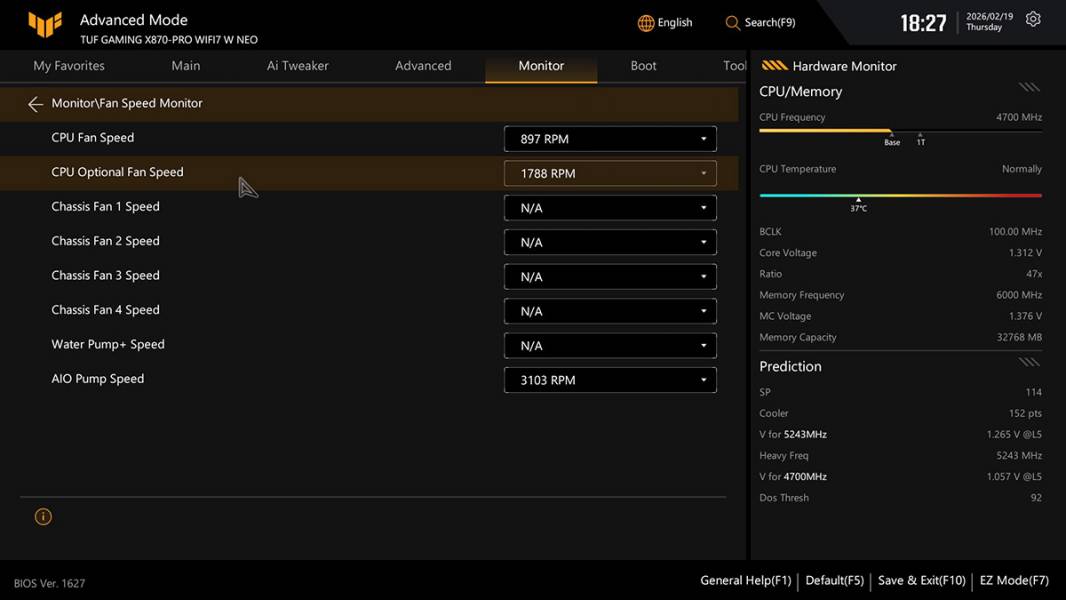1066x600 pixels.
Task: Expand the Chassis Fan 1 Speed dropdown
Action: pos(610,208)
